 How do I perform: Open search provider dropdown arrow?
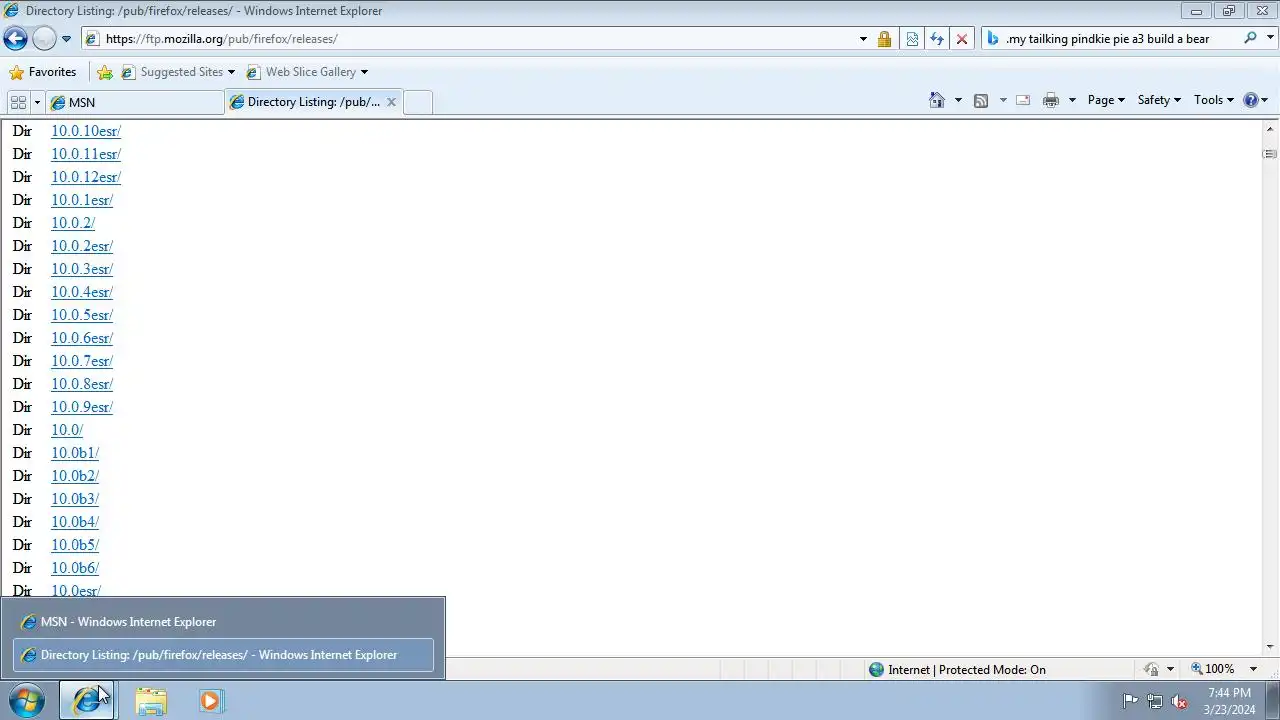pyautogui.click(x=1269, y=39)
